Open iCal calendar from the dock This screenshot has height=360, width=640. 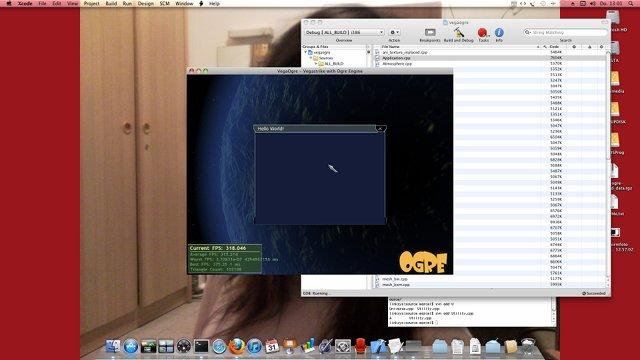click(x=272, y=346)
